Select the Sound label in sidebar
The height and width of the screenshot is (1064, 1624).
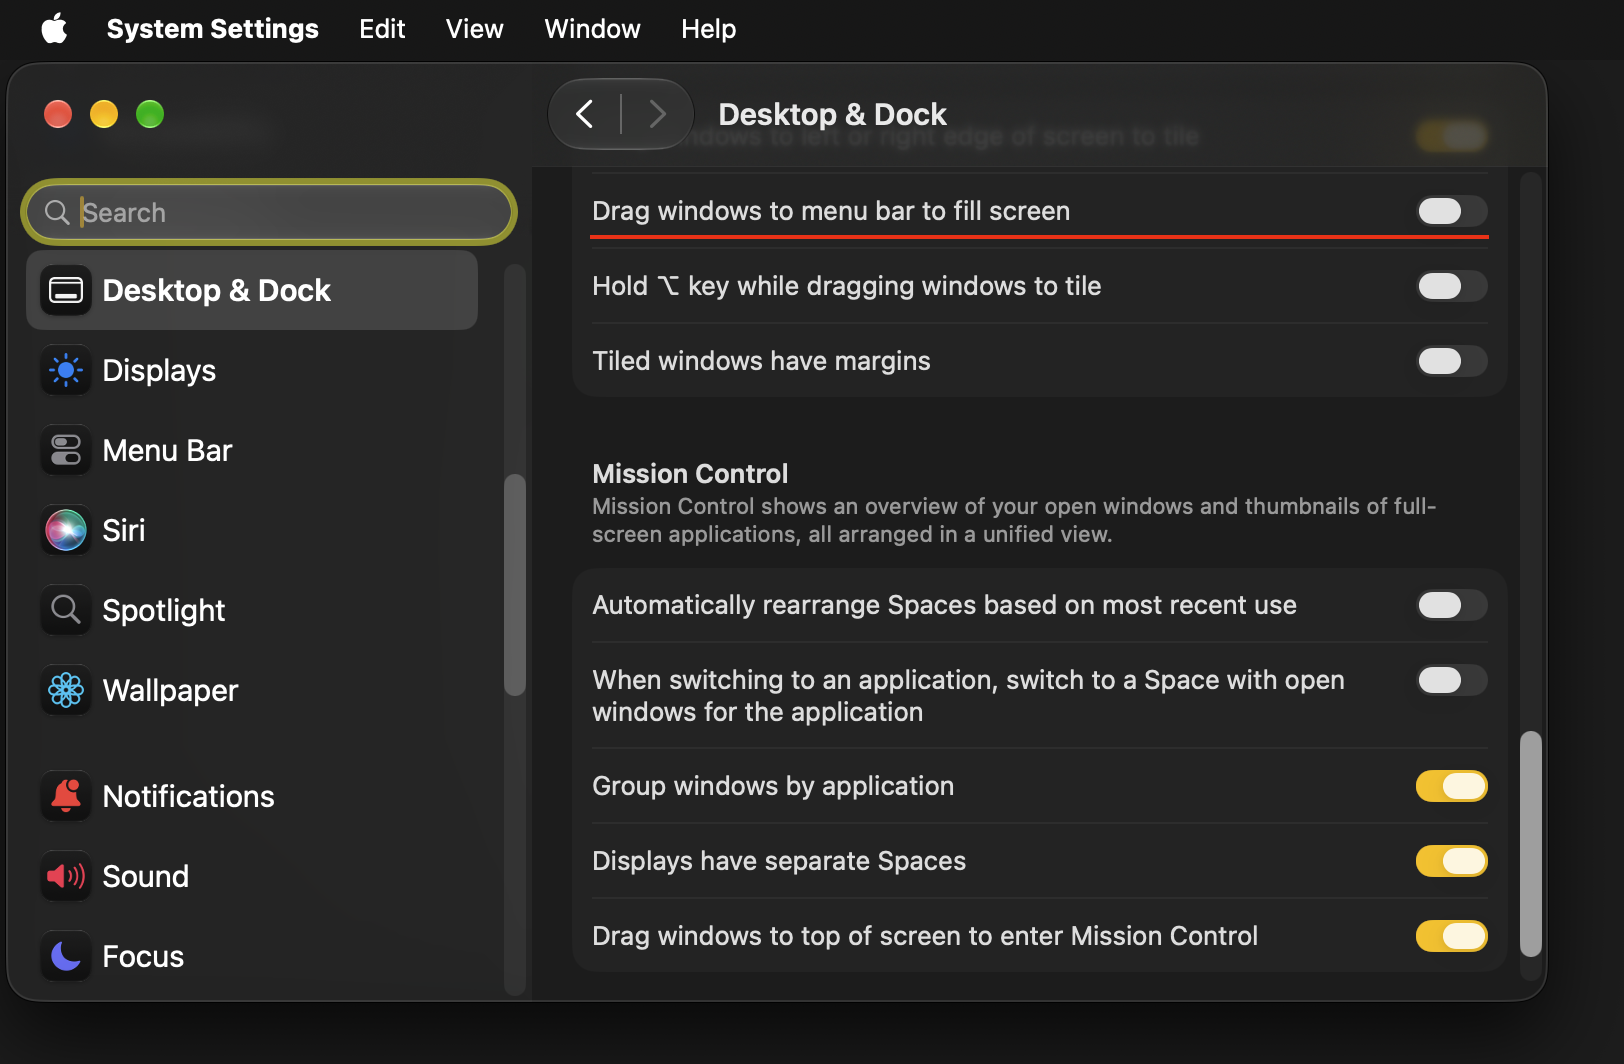coord(145,877)
